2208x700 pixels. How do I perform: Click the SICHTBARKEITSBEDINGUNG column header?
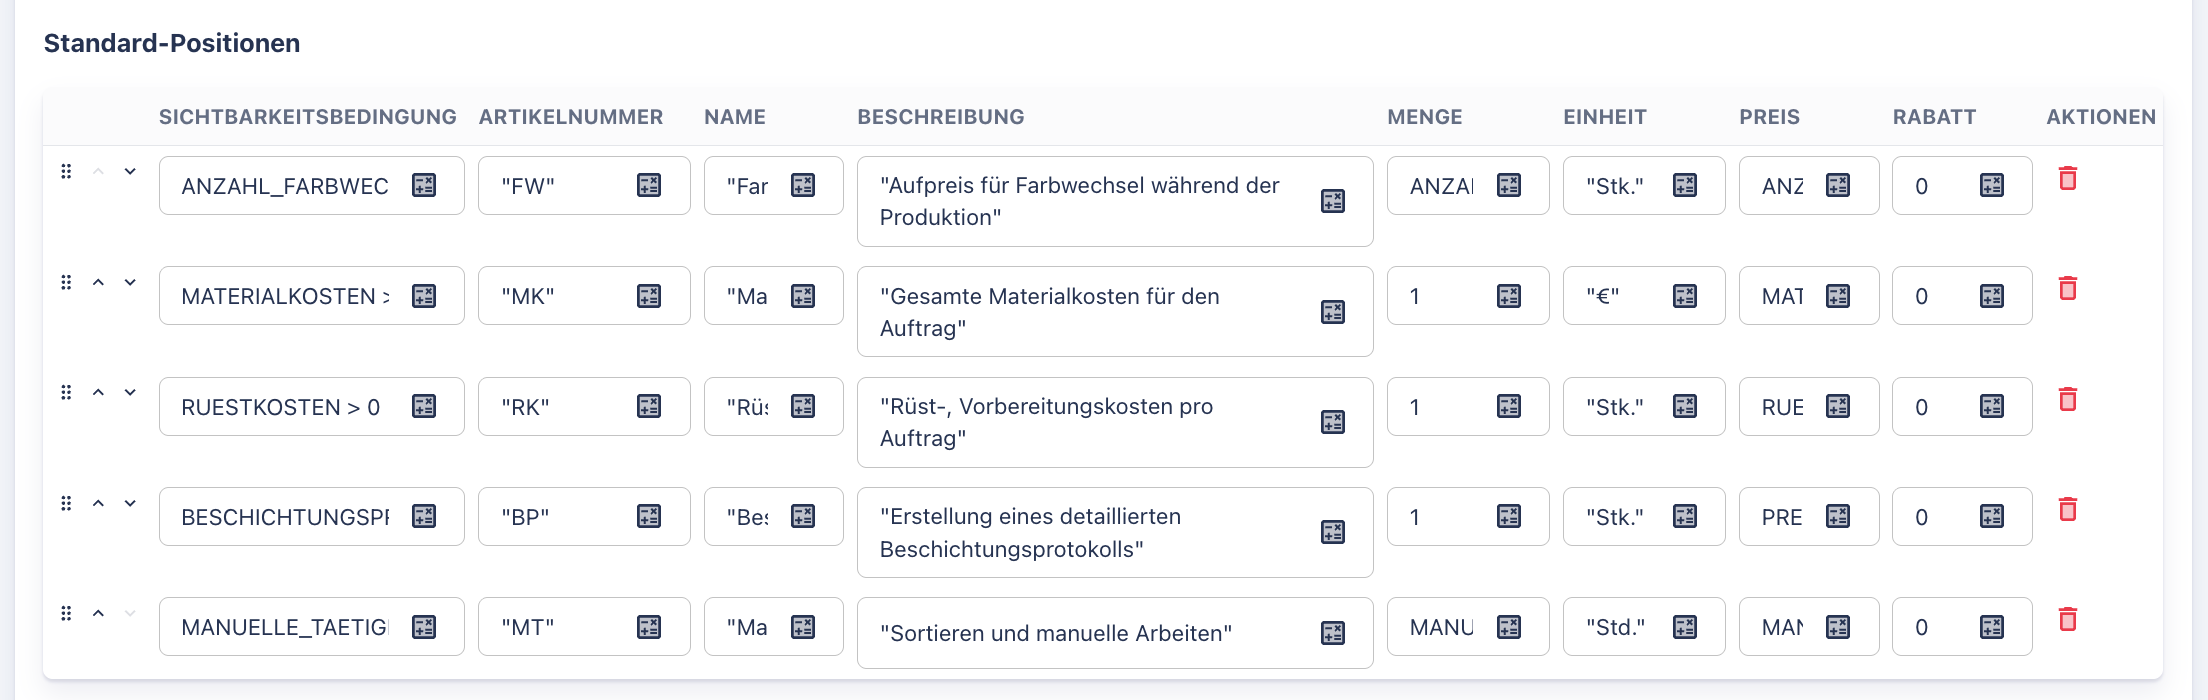click(x=307, y=117)
